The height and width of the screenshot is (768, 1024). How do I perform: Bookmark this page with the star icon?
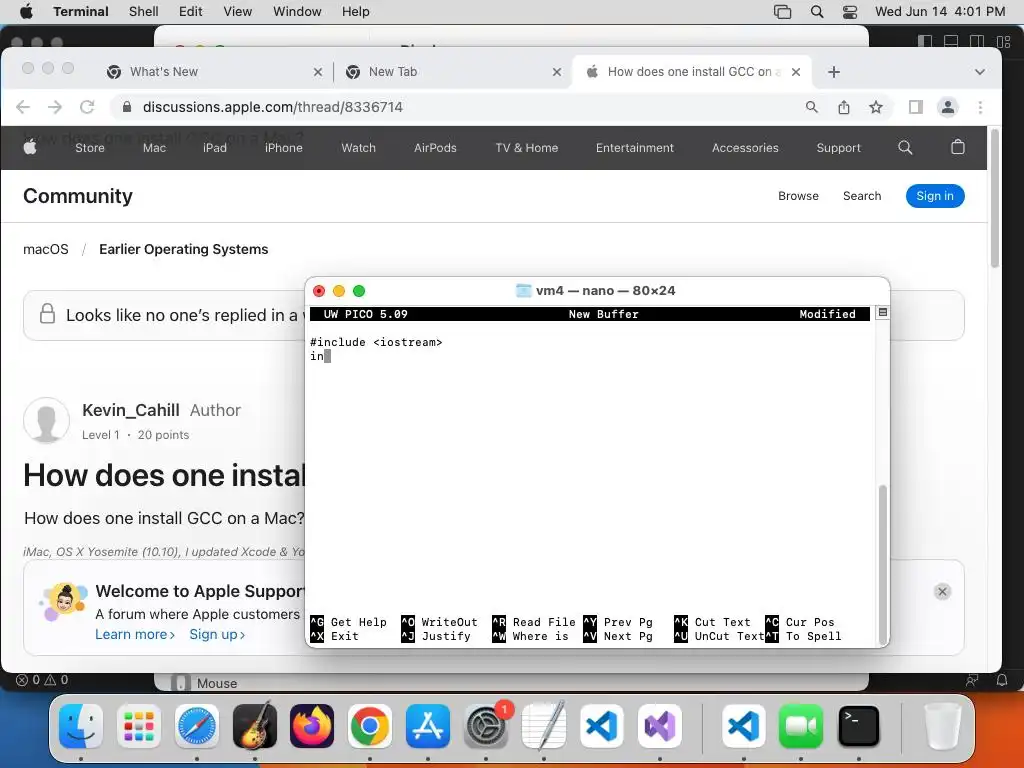click(876, 107)
